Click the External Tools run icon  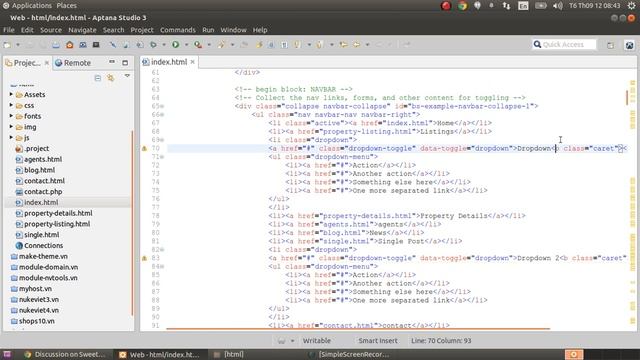pos(198,44)
